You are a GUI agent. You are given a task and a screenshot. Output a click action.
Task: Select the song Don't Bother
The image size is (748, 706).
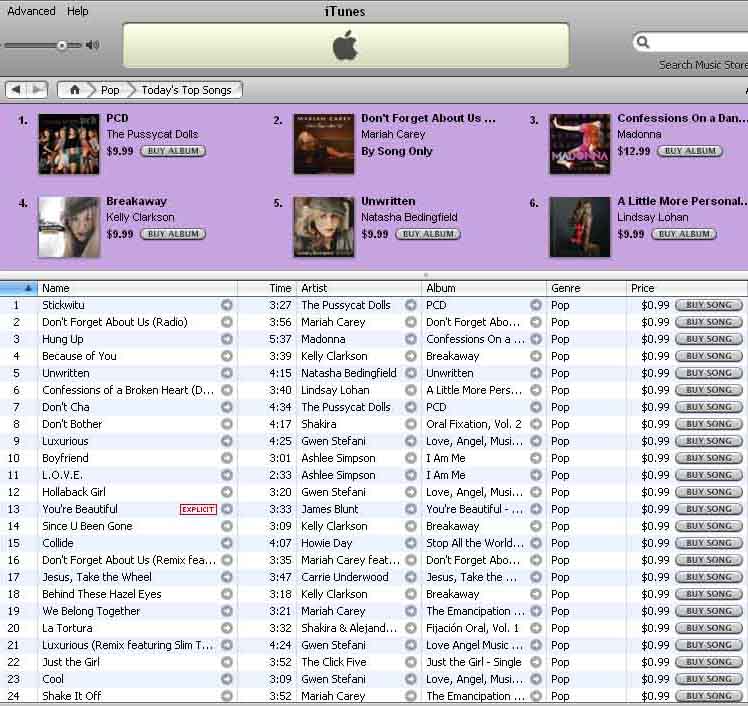[72, 424]
